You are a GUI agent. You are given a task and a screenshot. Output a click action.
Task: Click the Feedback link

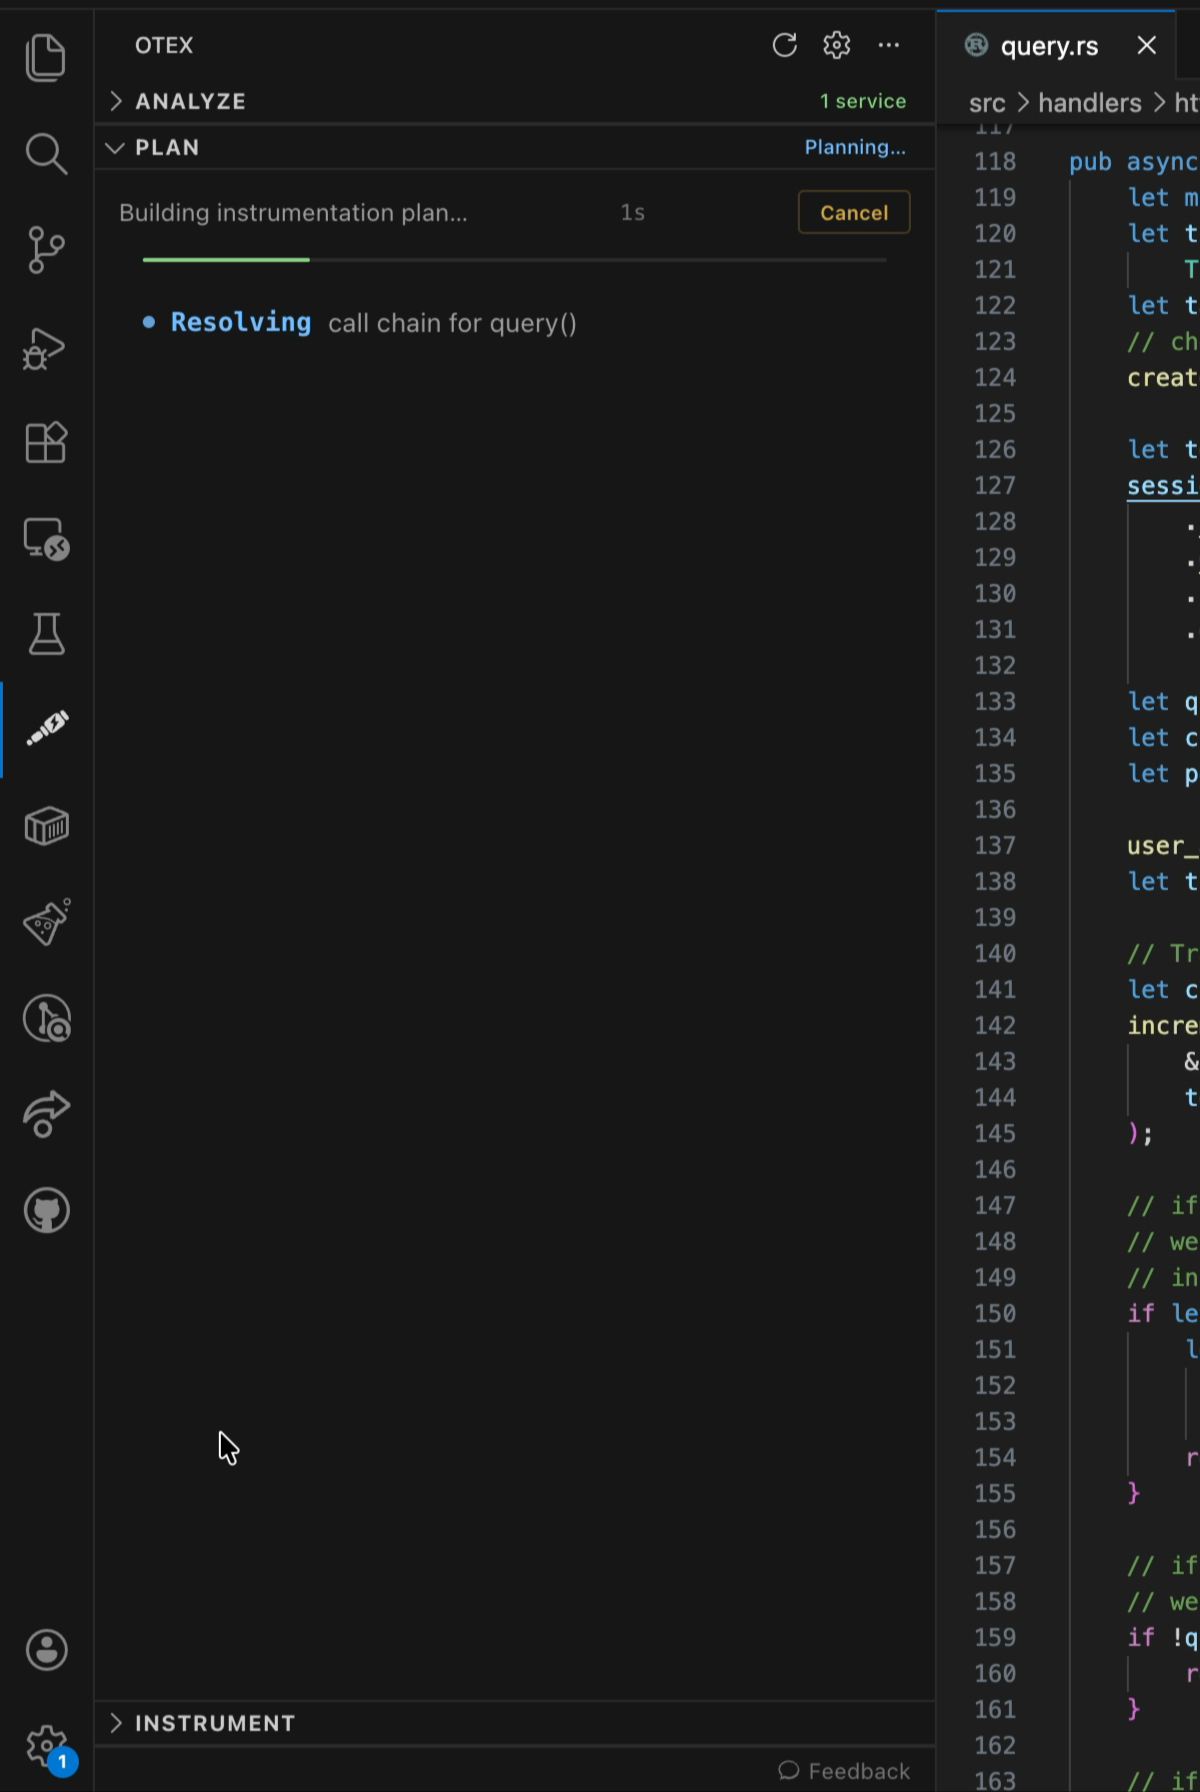844,1771
